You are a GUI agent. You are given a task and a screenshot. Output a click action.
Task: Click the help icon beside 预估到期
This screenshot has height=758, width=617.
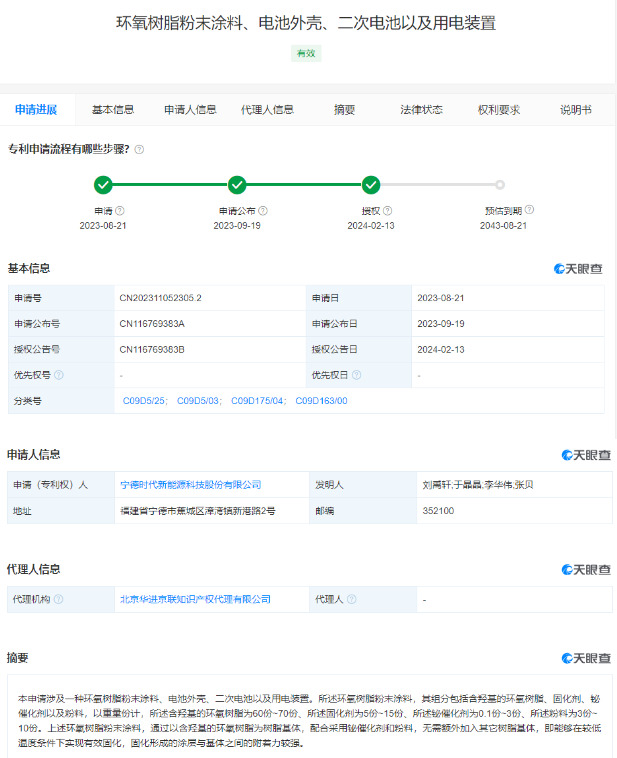(x=529, y=210)
